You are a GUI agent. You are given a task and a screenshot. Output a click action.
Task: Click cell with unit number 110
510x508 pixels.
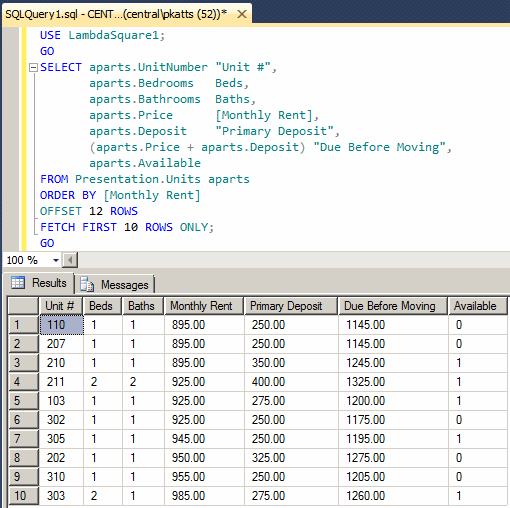[x=62, y=325]
